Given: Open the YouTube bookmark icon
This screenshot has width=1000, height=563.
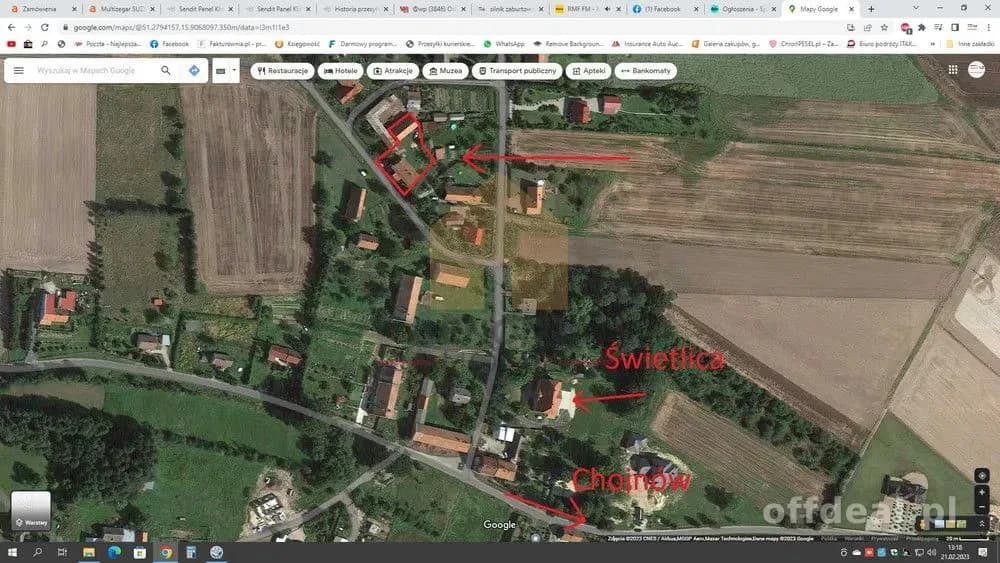Looking at the screenshot, I should coord(11,44).
